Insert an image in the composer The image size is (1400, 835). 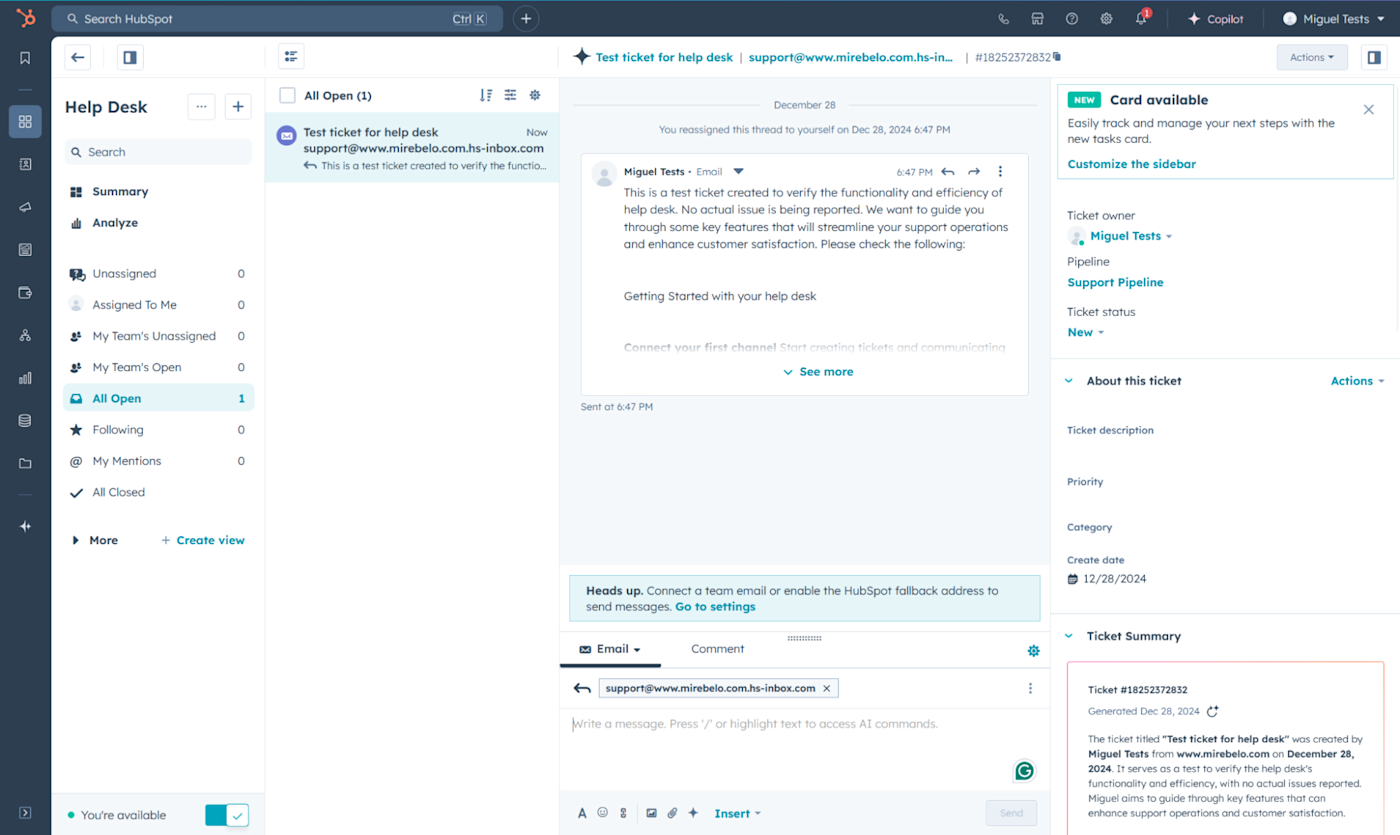pyautogui.click(x=651, y=813)
